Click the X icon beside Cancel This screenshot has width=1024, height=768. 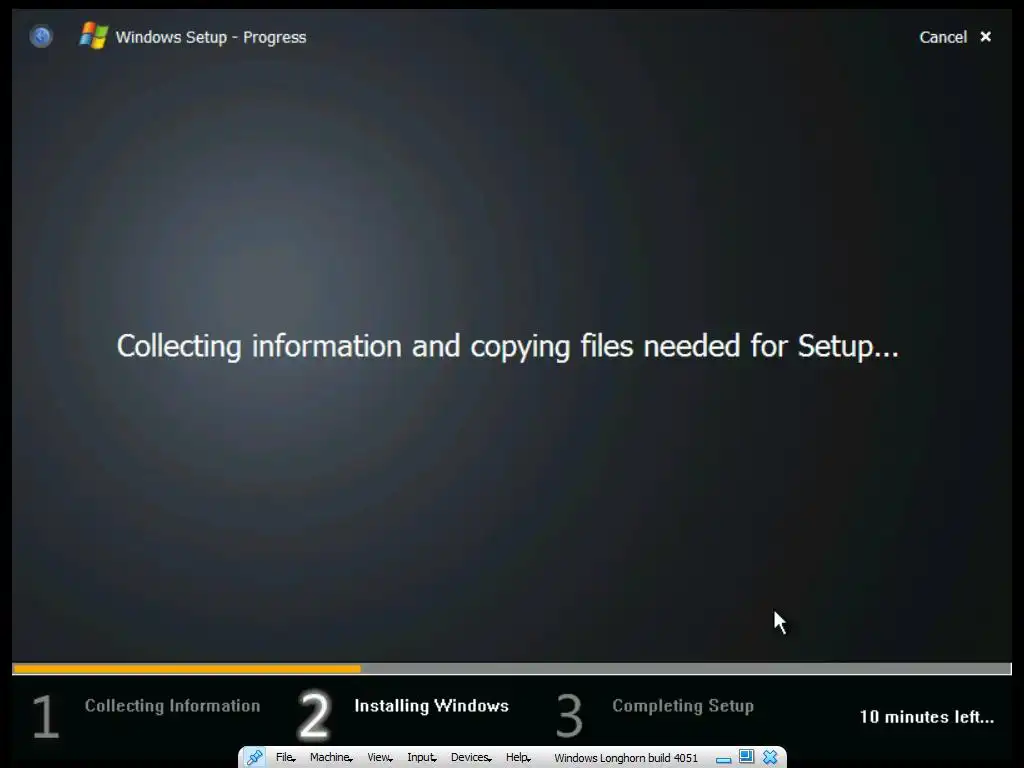coord(985,37)
